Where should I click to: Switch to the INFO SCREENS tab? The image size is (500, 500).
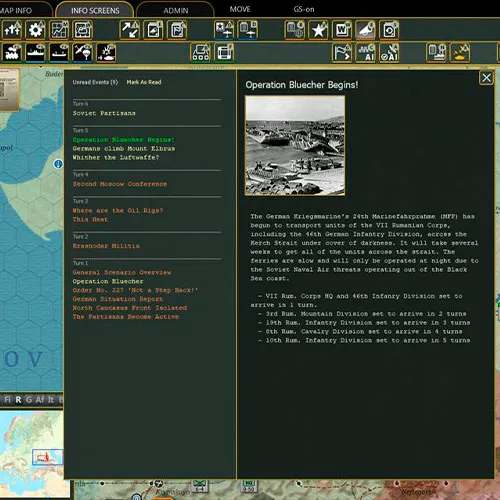(95, 11)
